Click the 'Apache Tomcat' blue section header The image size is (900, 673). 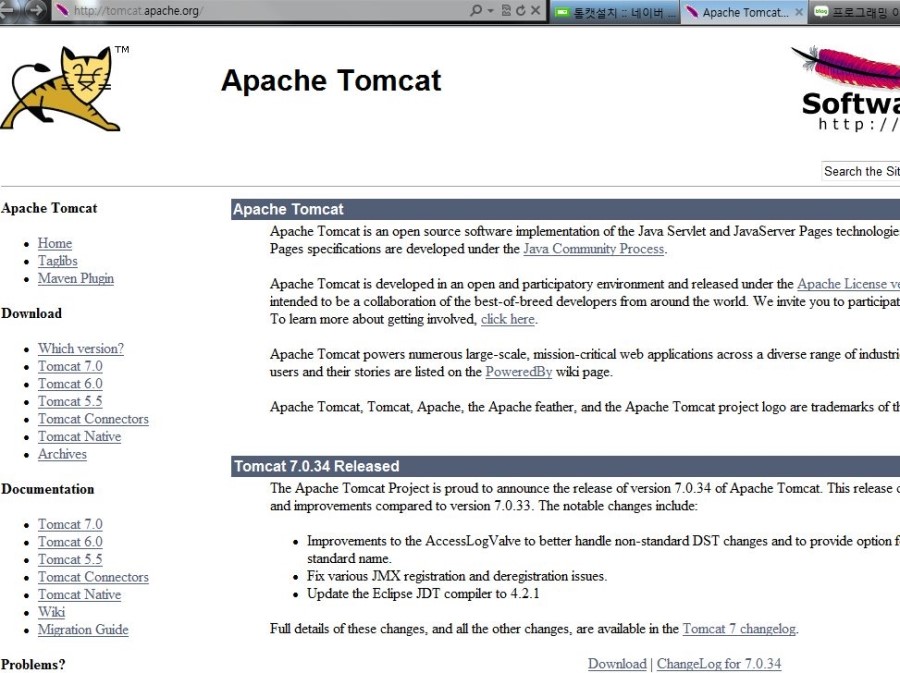point(288,209)
